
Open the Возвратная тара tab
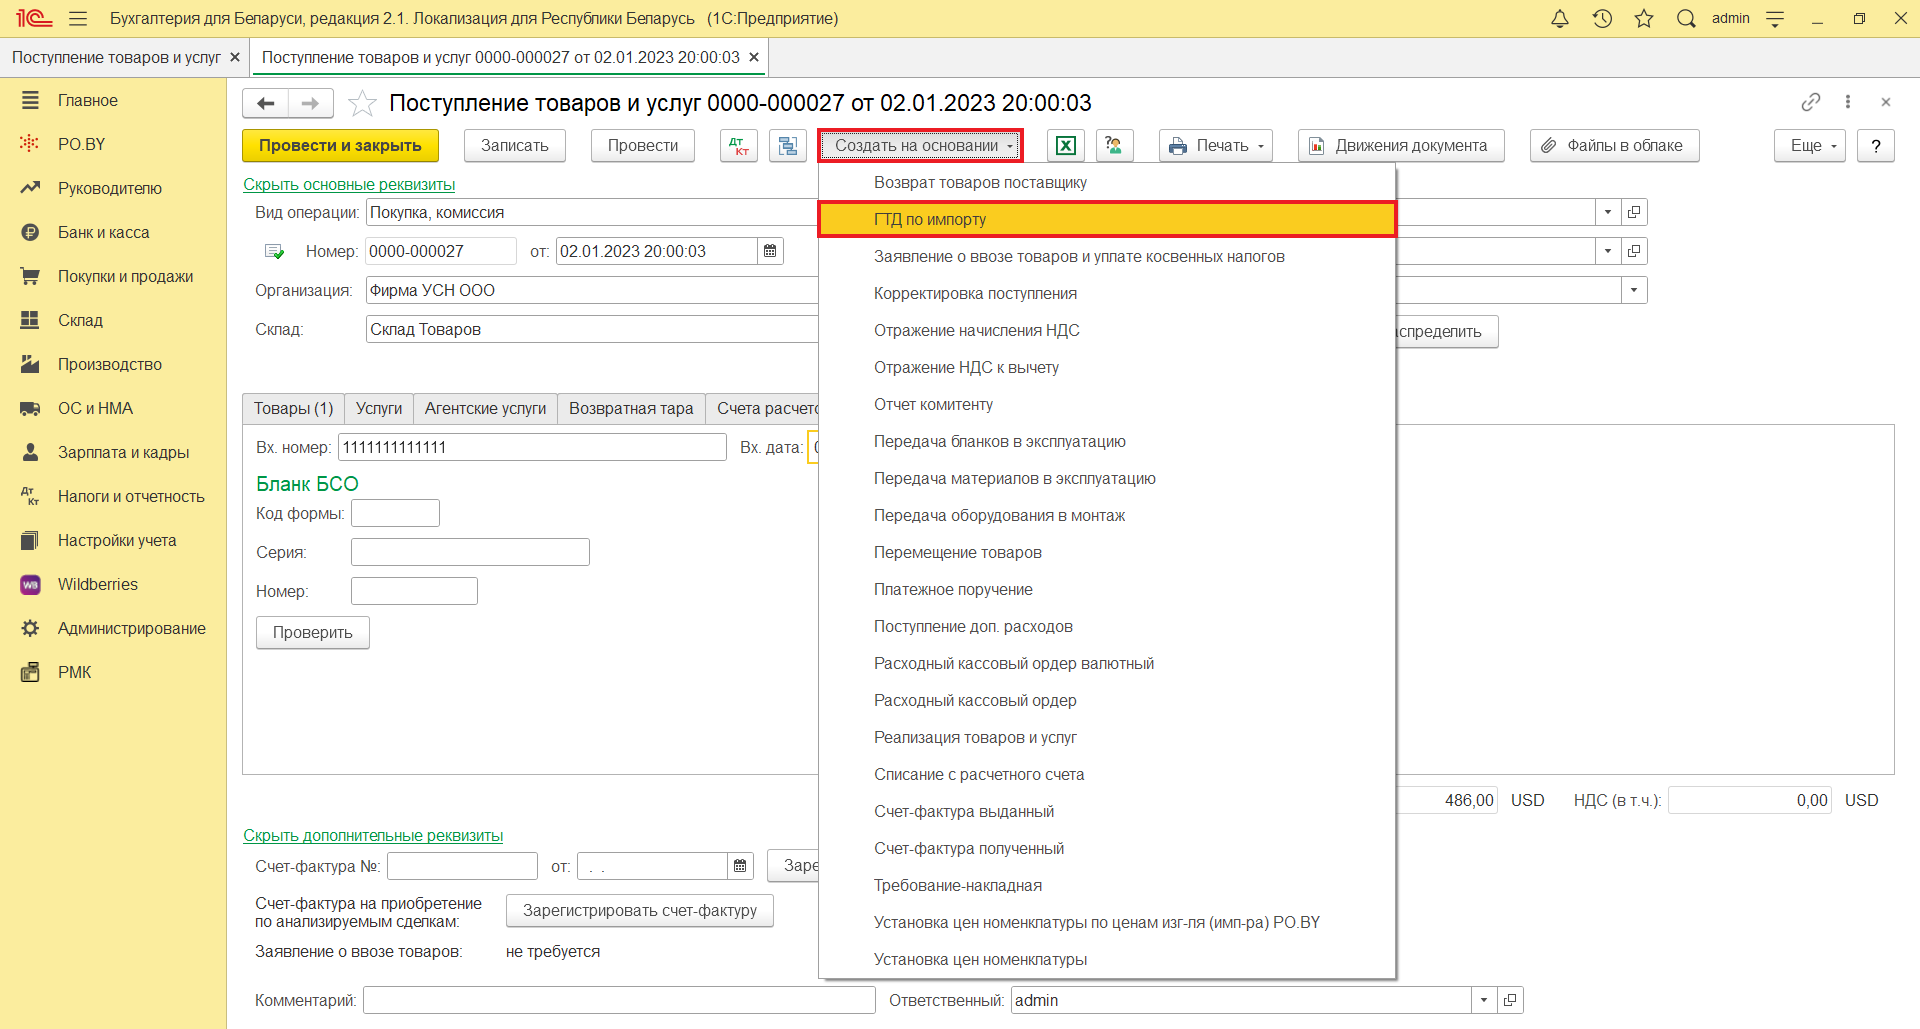tap(630, 408)
